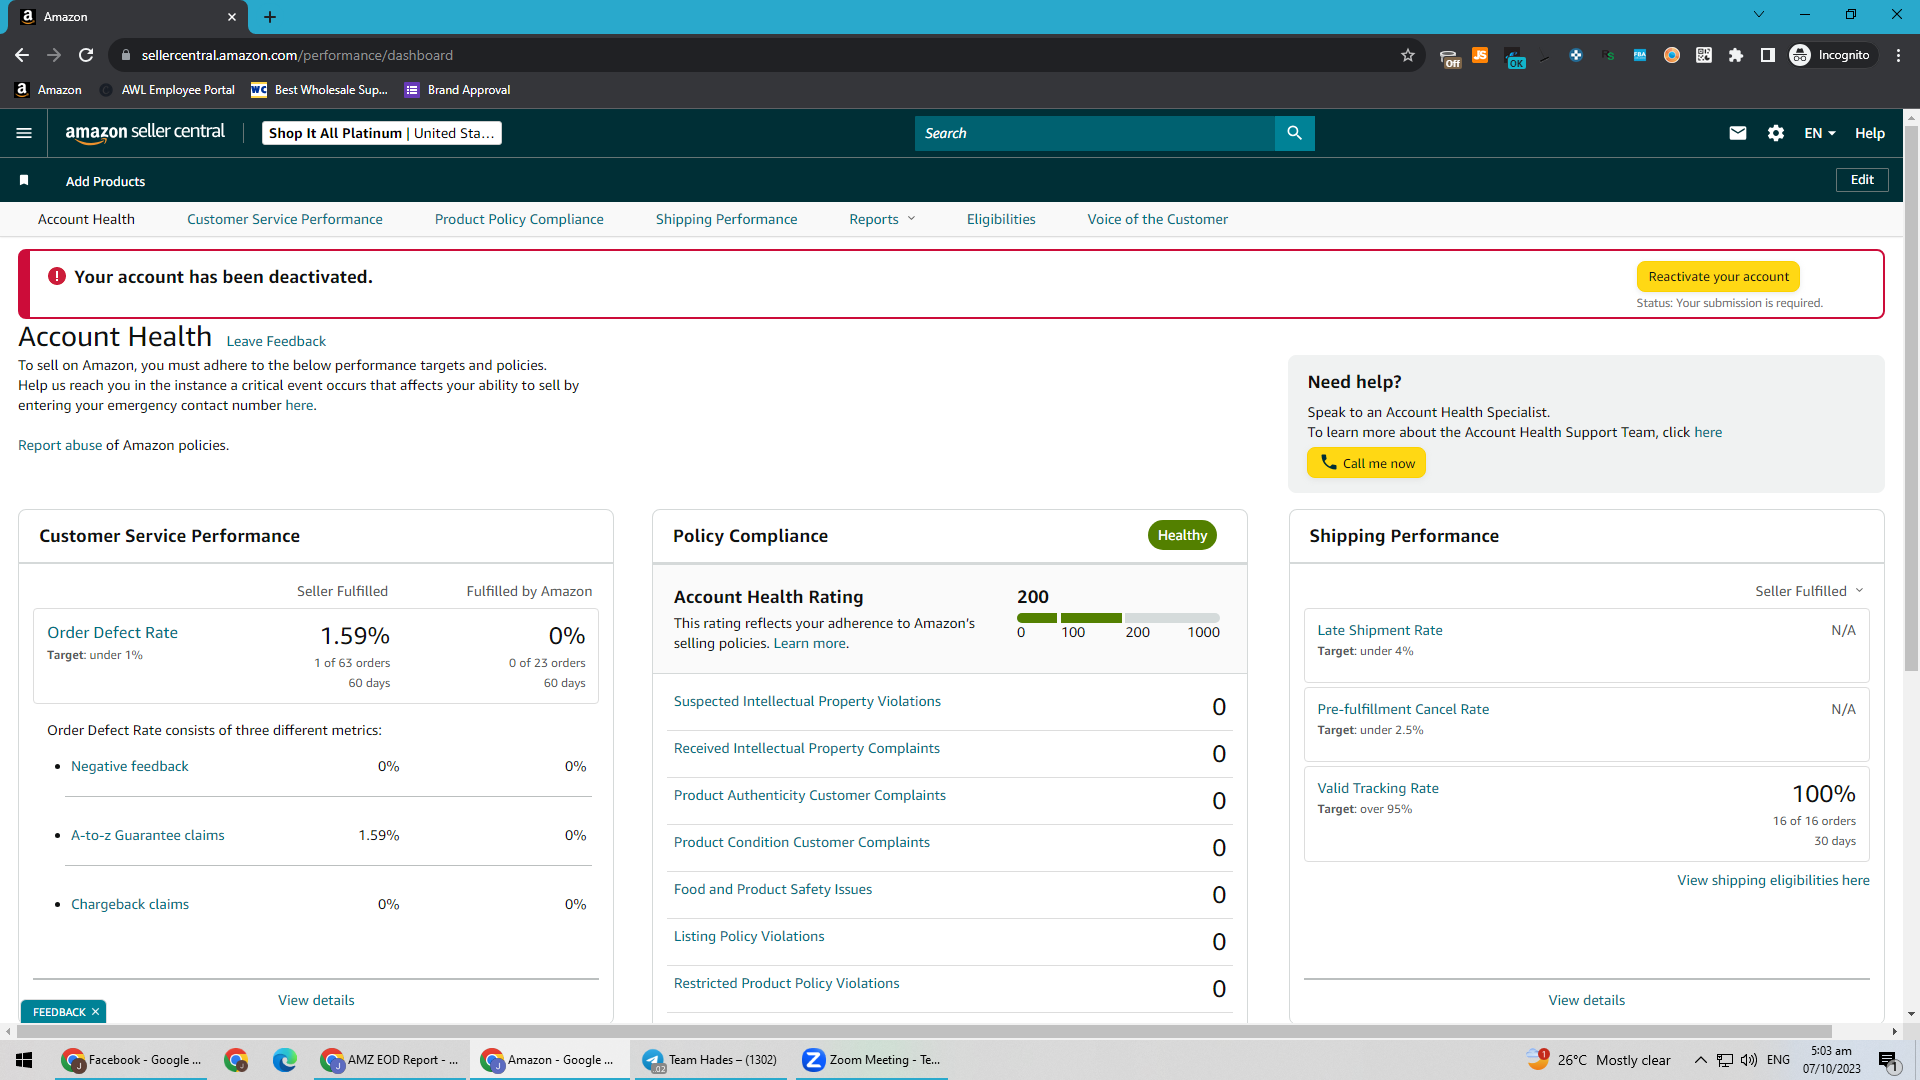Screen dimensions: 1920x1080
Task: Show hidden system tray icons
Action: click(1700, 1060)
